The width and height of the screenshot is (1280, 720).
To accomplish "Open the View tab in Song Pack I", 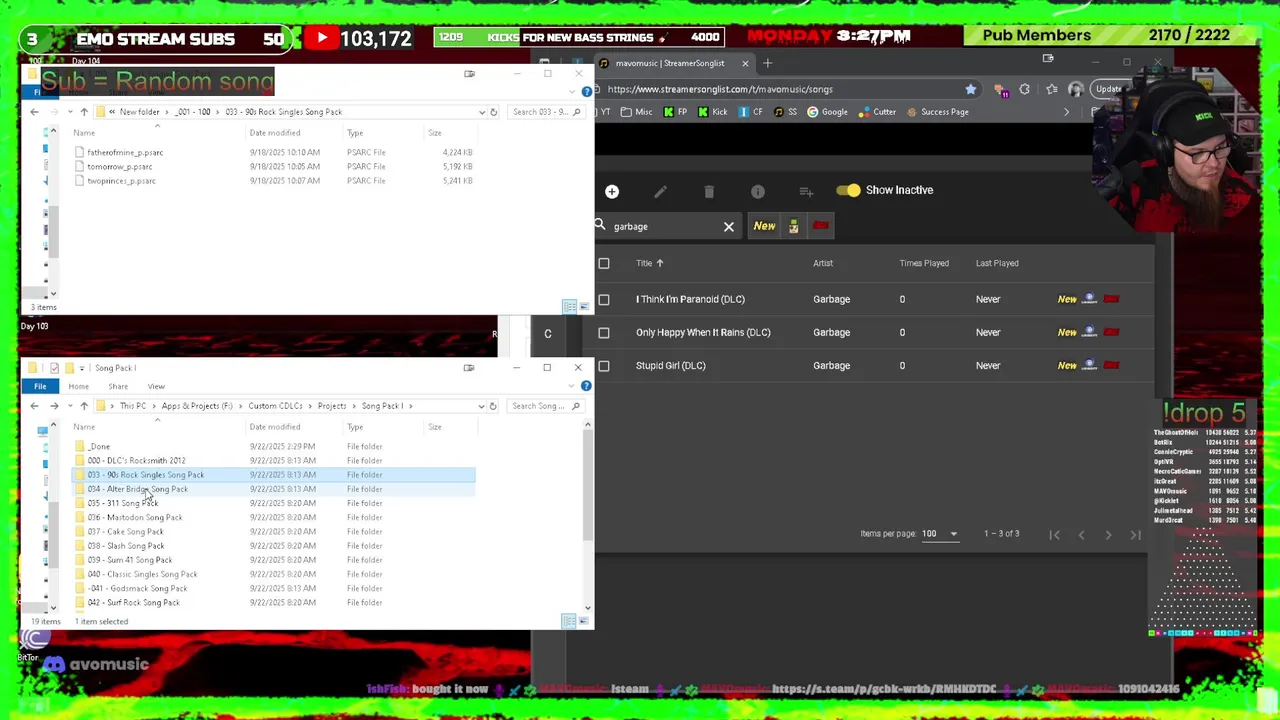I will (x=156, y=386).
